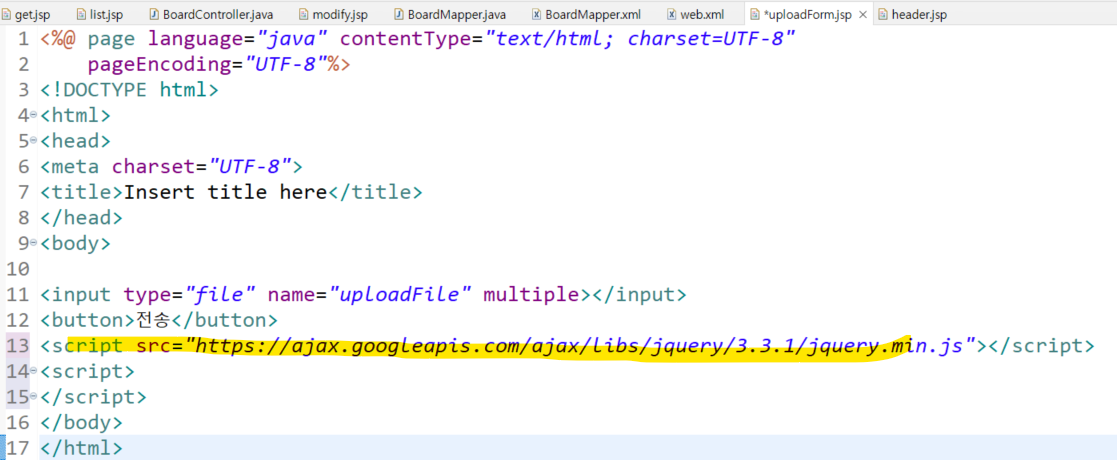This screenshot has height=460, width=1117.
Task: Click the "text/html; charset=UTF-8" contentType value
Action: [x=640, y=38]
